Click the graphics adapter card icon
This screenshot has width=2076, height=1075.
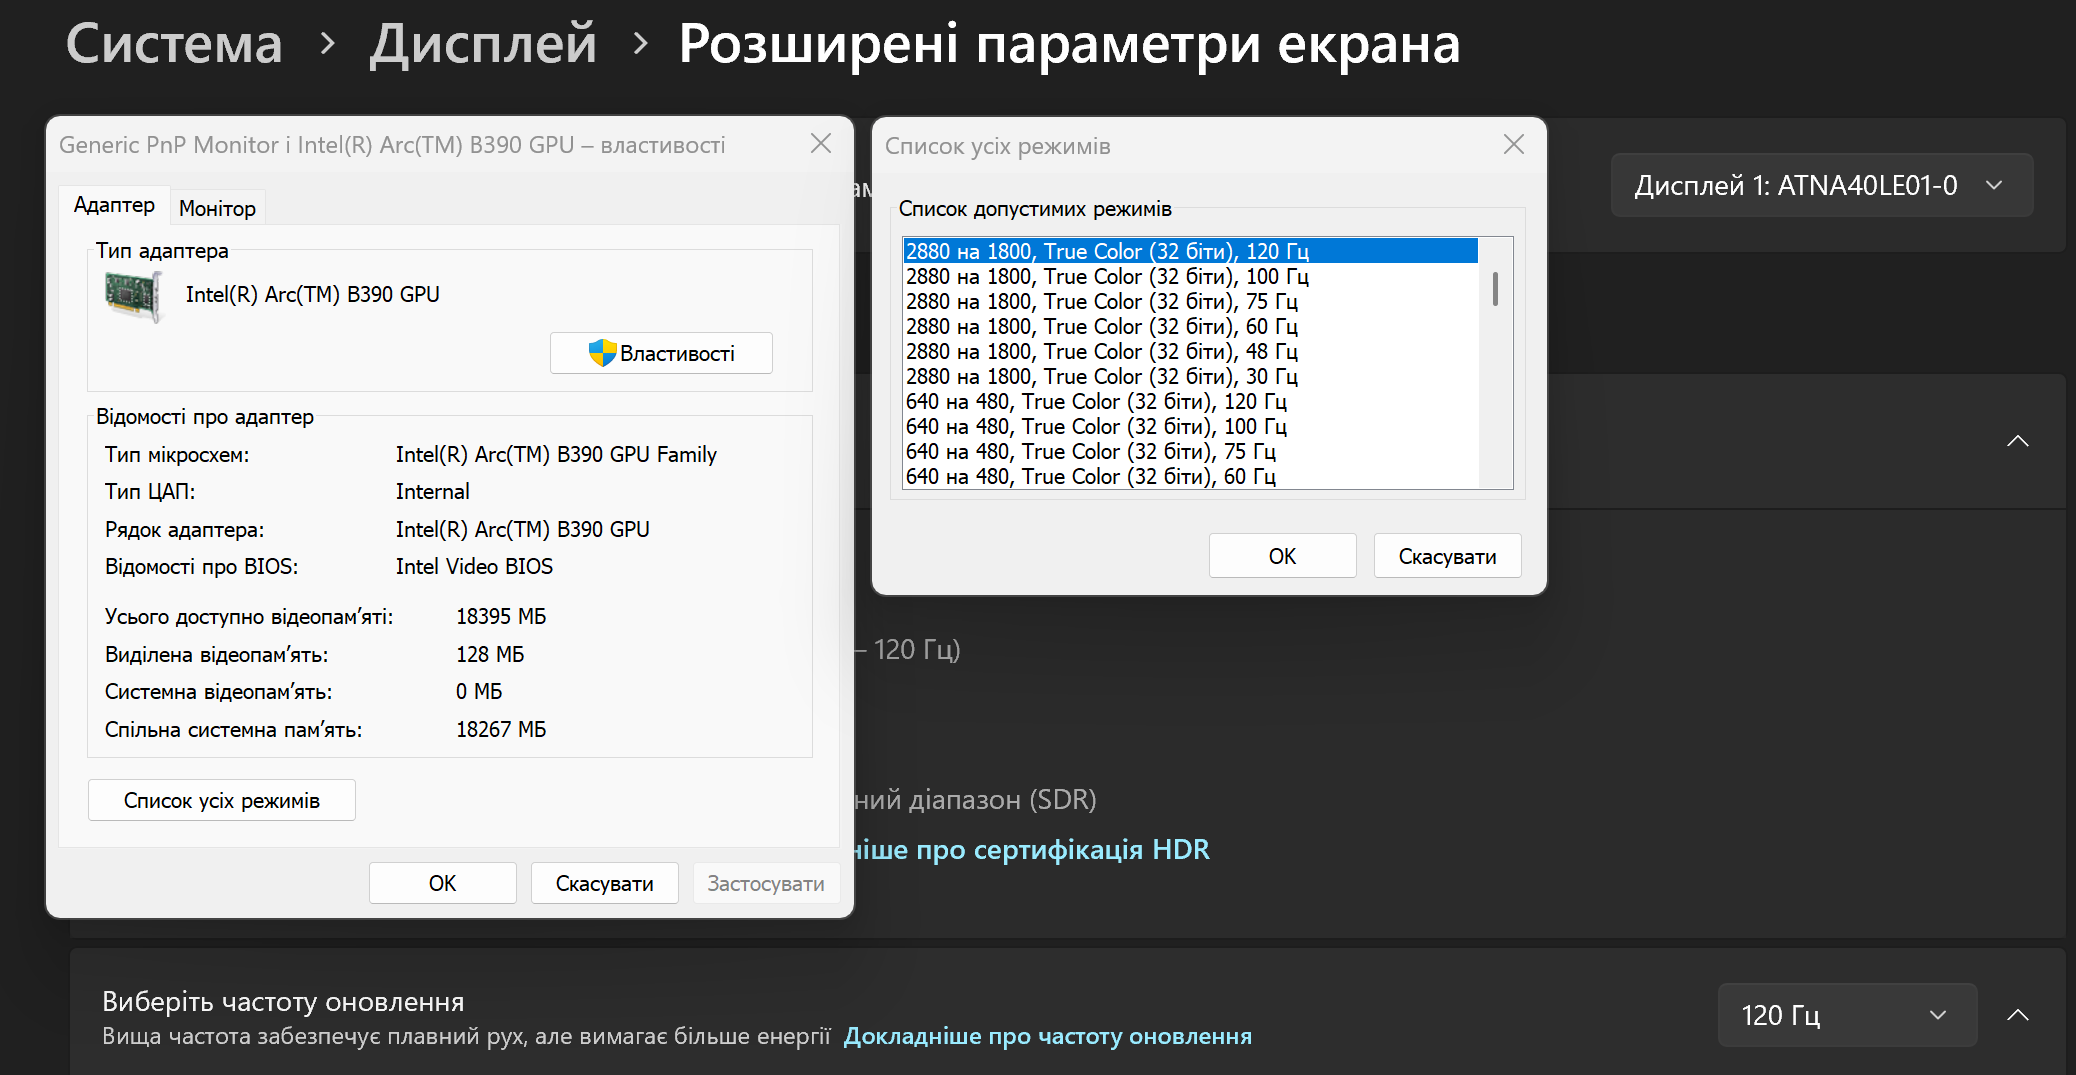[x=133, y=297]
